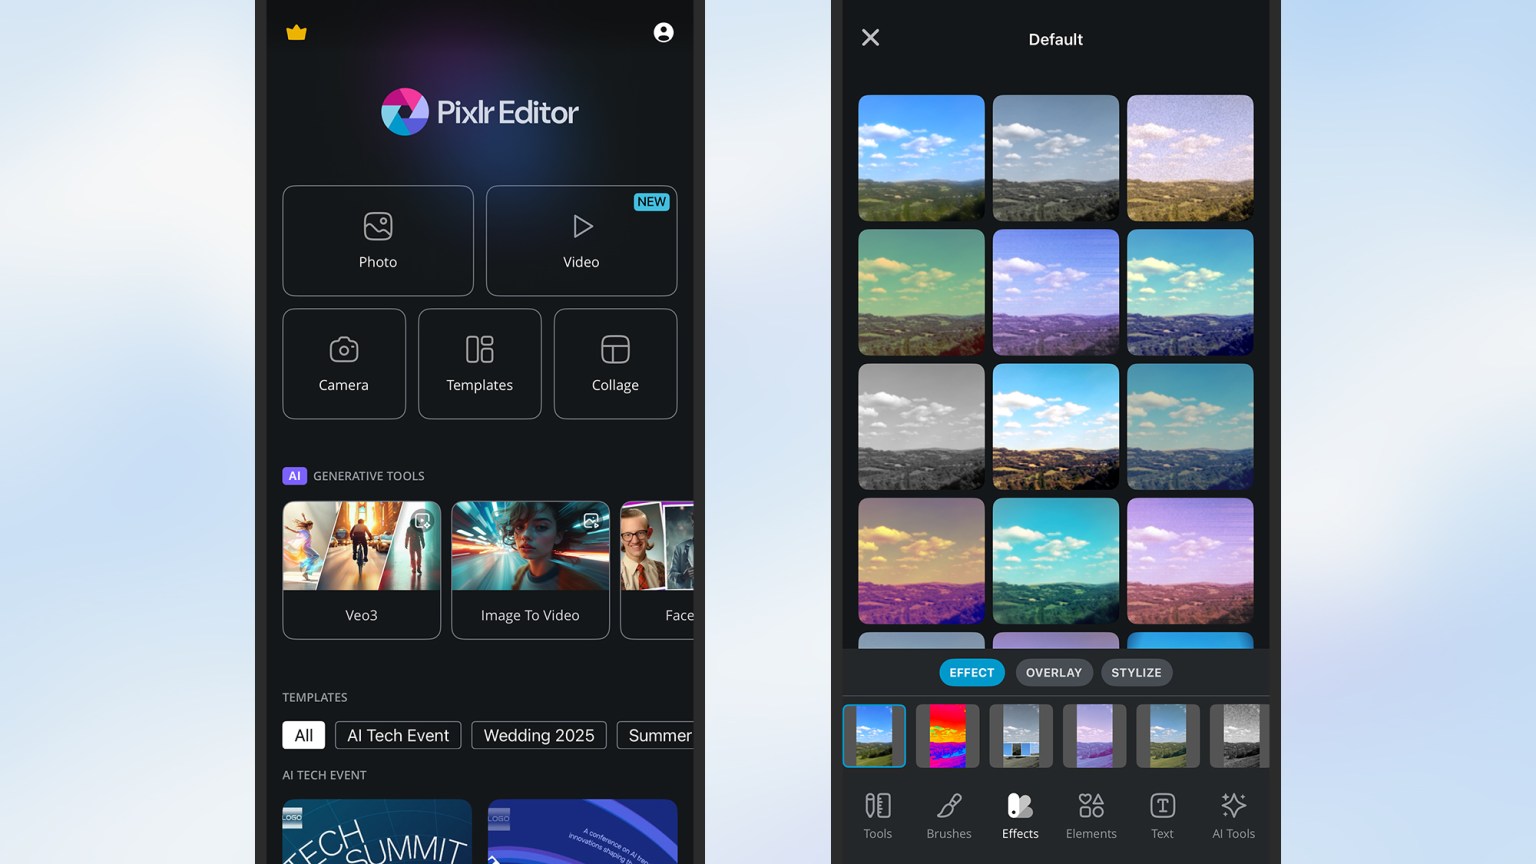Select the AI Tech Event template filter

[x=398, y=735]
